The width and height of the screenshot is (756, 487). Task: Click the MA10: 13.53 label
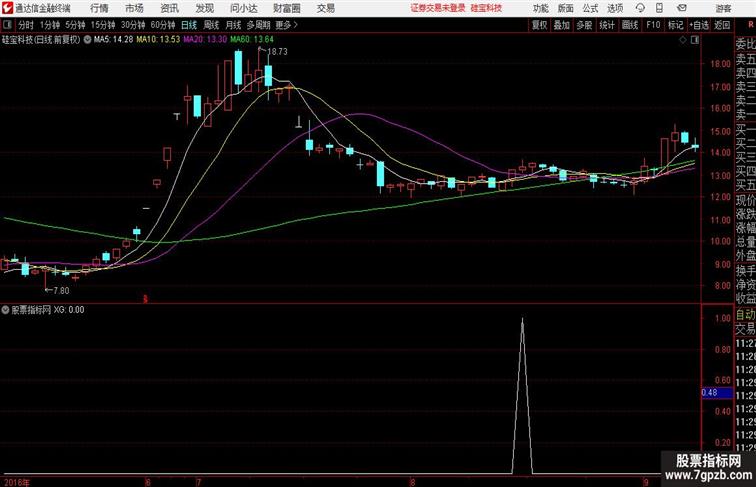click(x=158, y=40)
